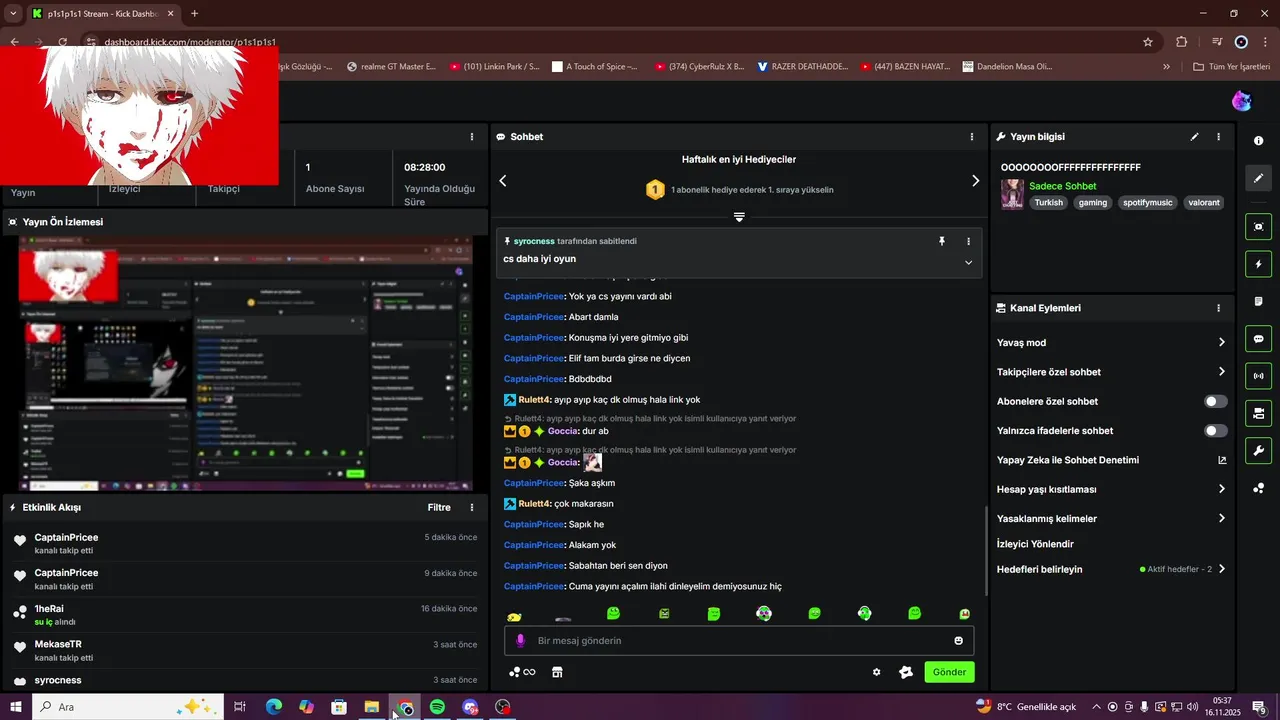Enable Yalnızca ifadelerle sohbet toggle
The image size is (1280, 720).
pos(1215,431)
